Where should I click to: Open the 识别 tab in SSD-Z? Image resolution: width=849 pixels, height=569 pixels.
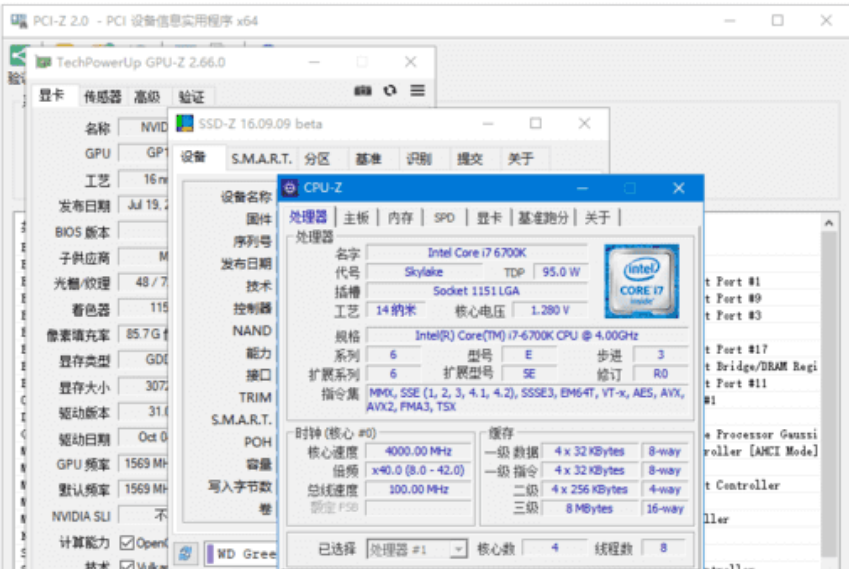click(419, 159)
